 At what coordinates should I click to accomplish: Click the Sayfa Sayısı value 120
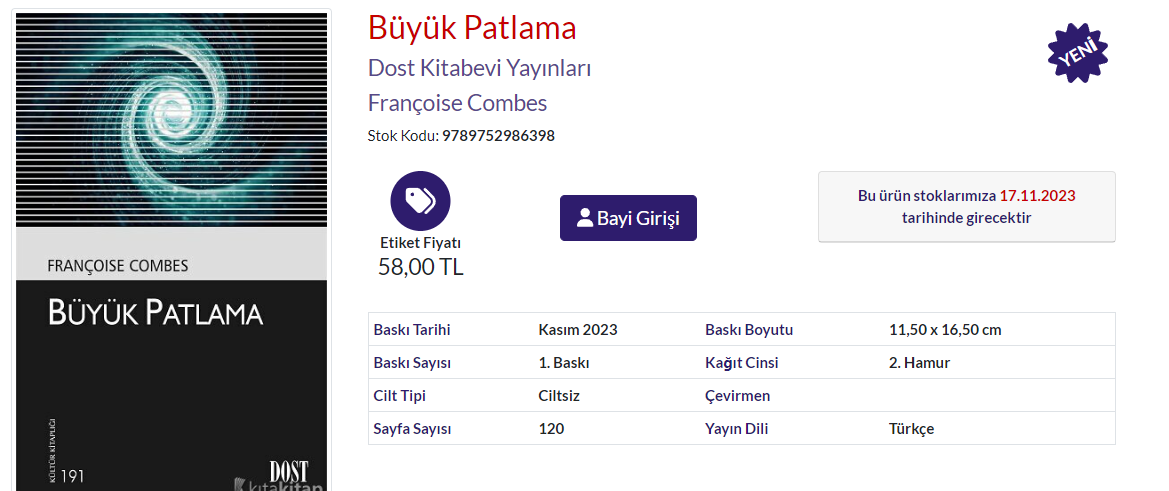coord(551,429)
